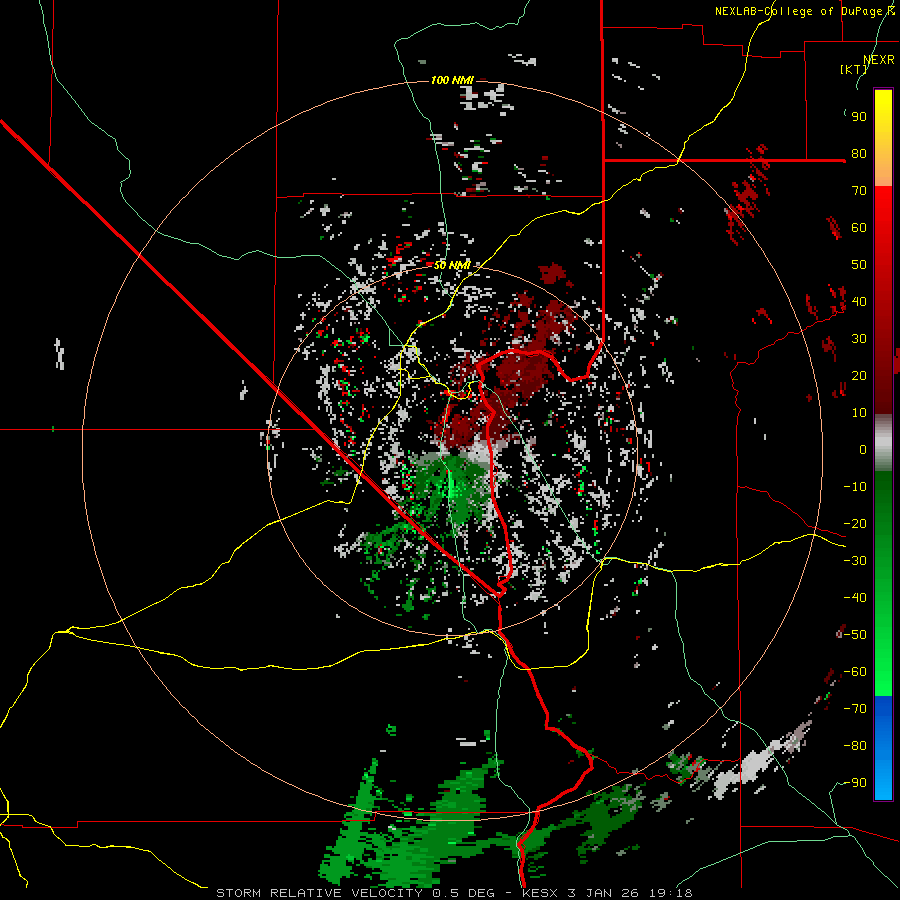Click the positive 10 label on velocity scale
Screen dimensions: 900x900
point(859,413)
